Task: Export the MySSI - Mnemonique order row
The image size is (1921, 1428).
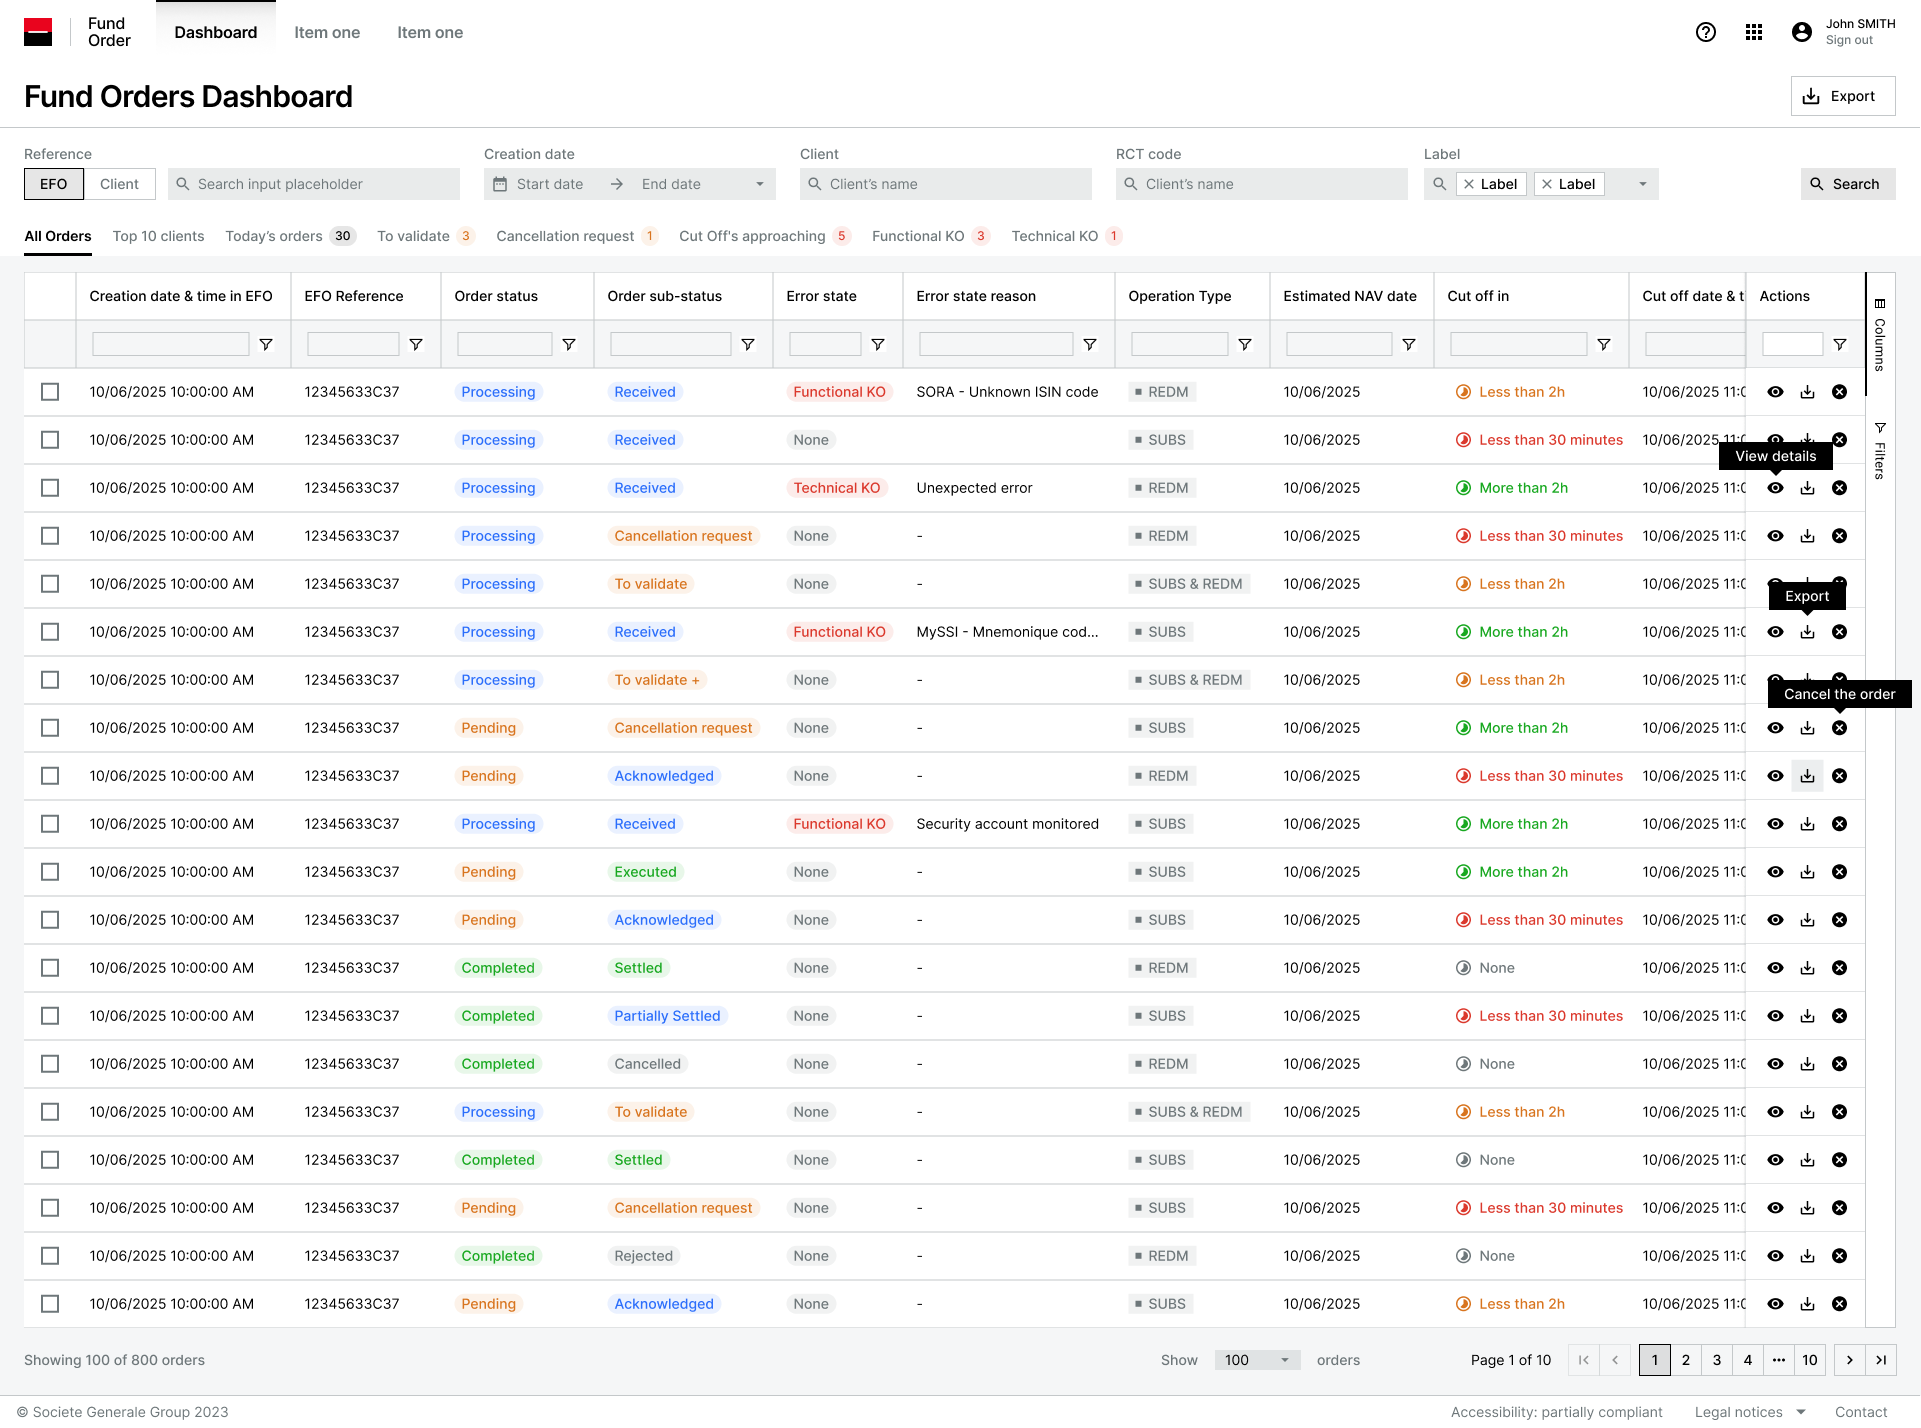Action: (1808, 632)
